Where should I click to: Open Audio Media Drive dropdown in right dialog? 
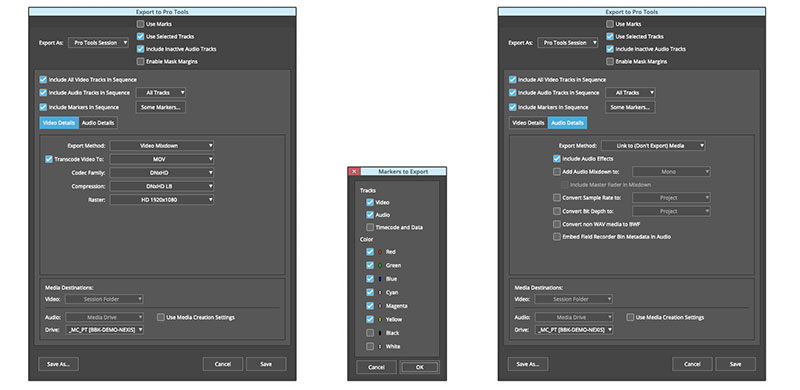[x=574, y=318]
